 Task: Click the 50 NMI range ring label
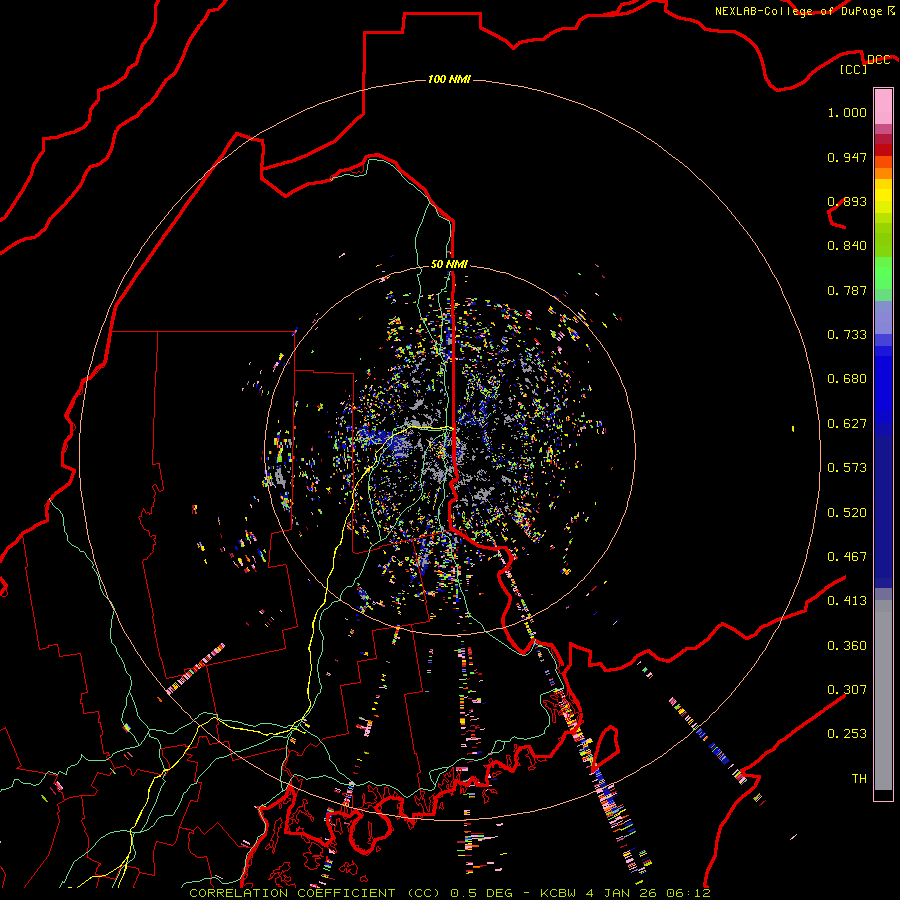point(449,264)
